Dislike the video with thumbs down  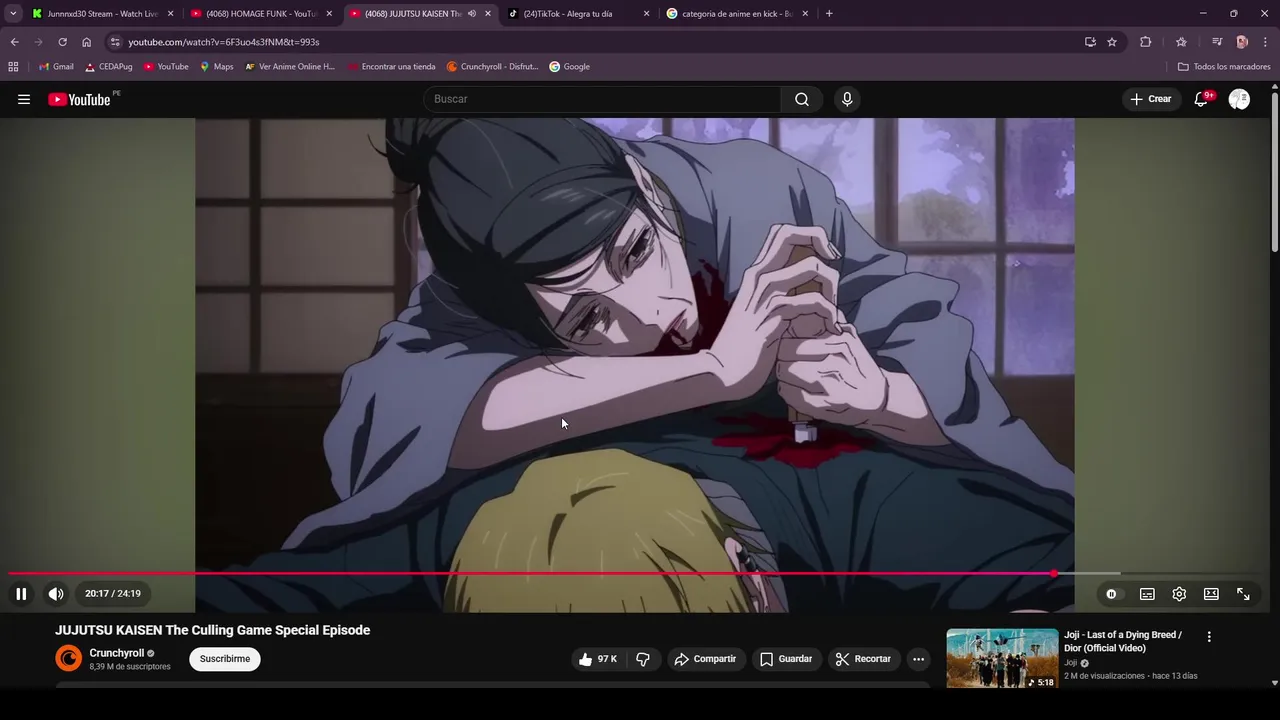[643, 659]
